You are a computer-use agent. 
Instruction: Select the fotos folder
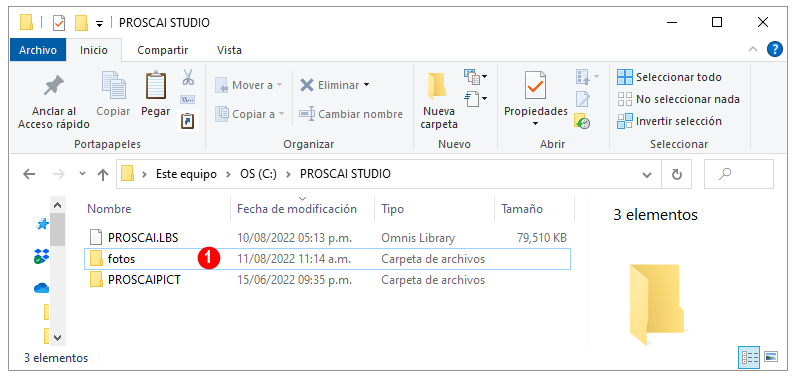tap(328, 259)
